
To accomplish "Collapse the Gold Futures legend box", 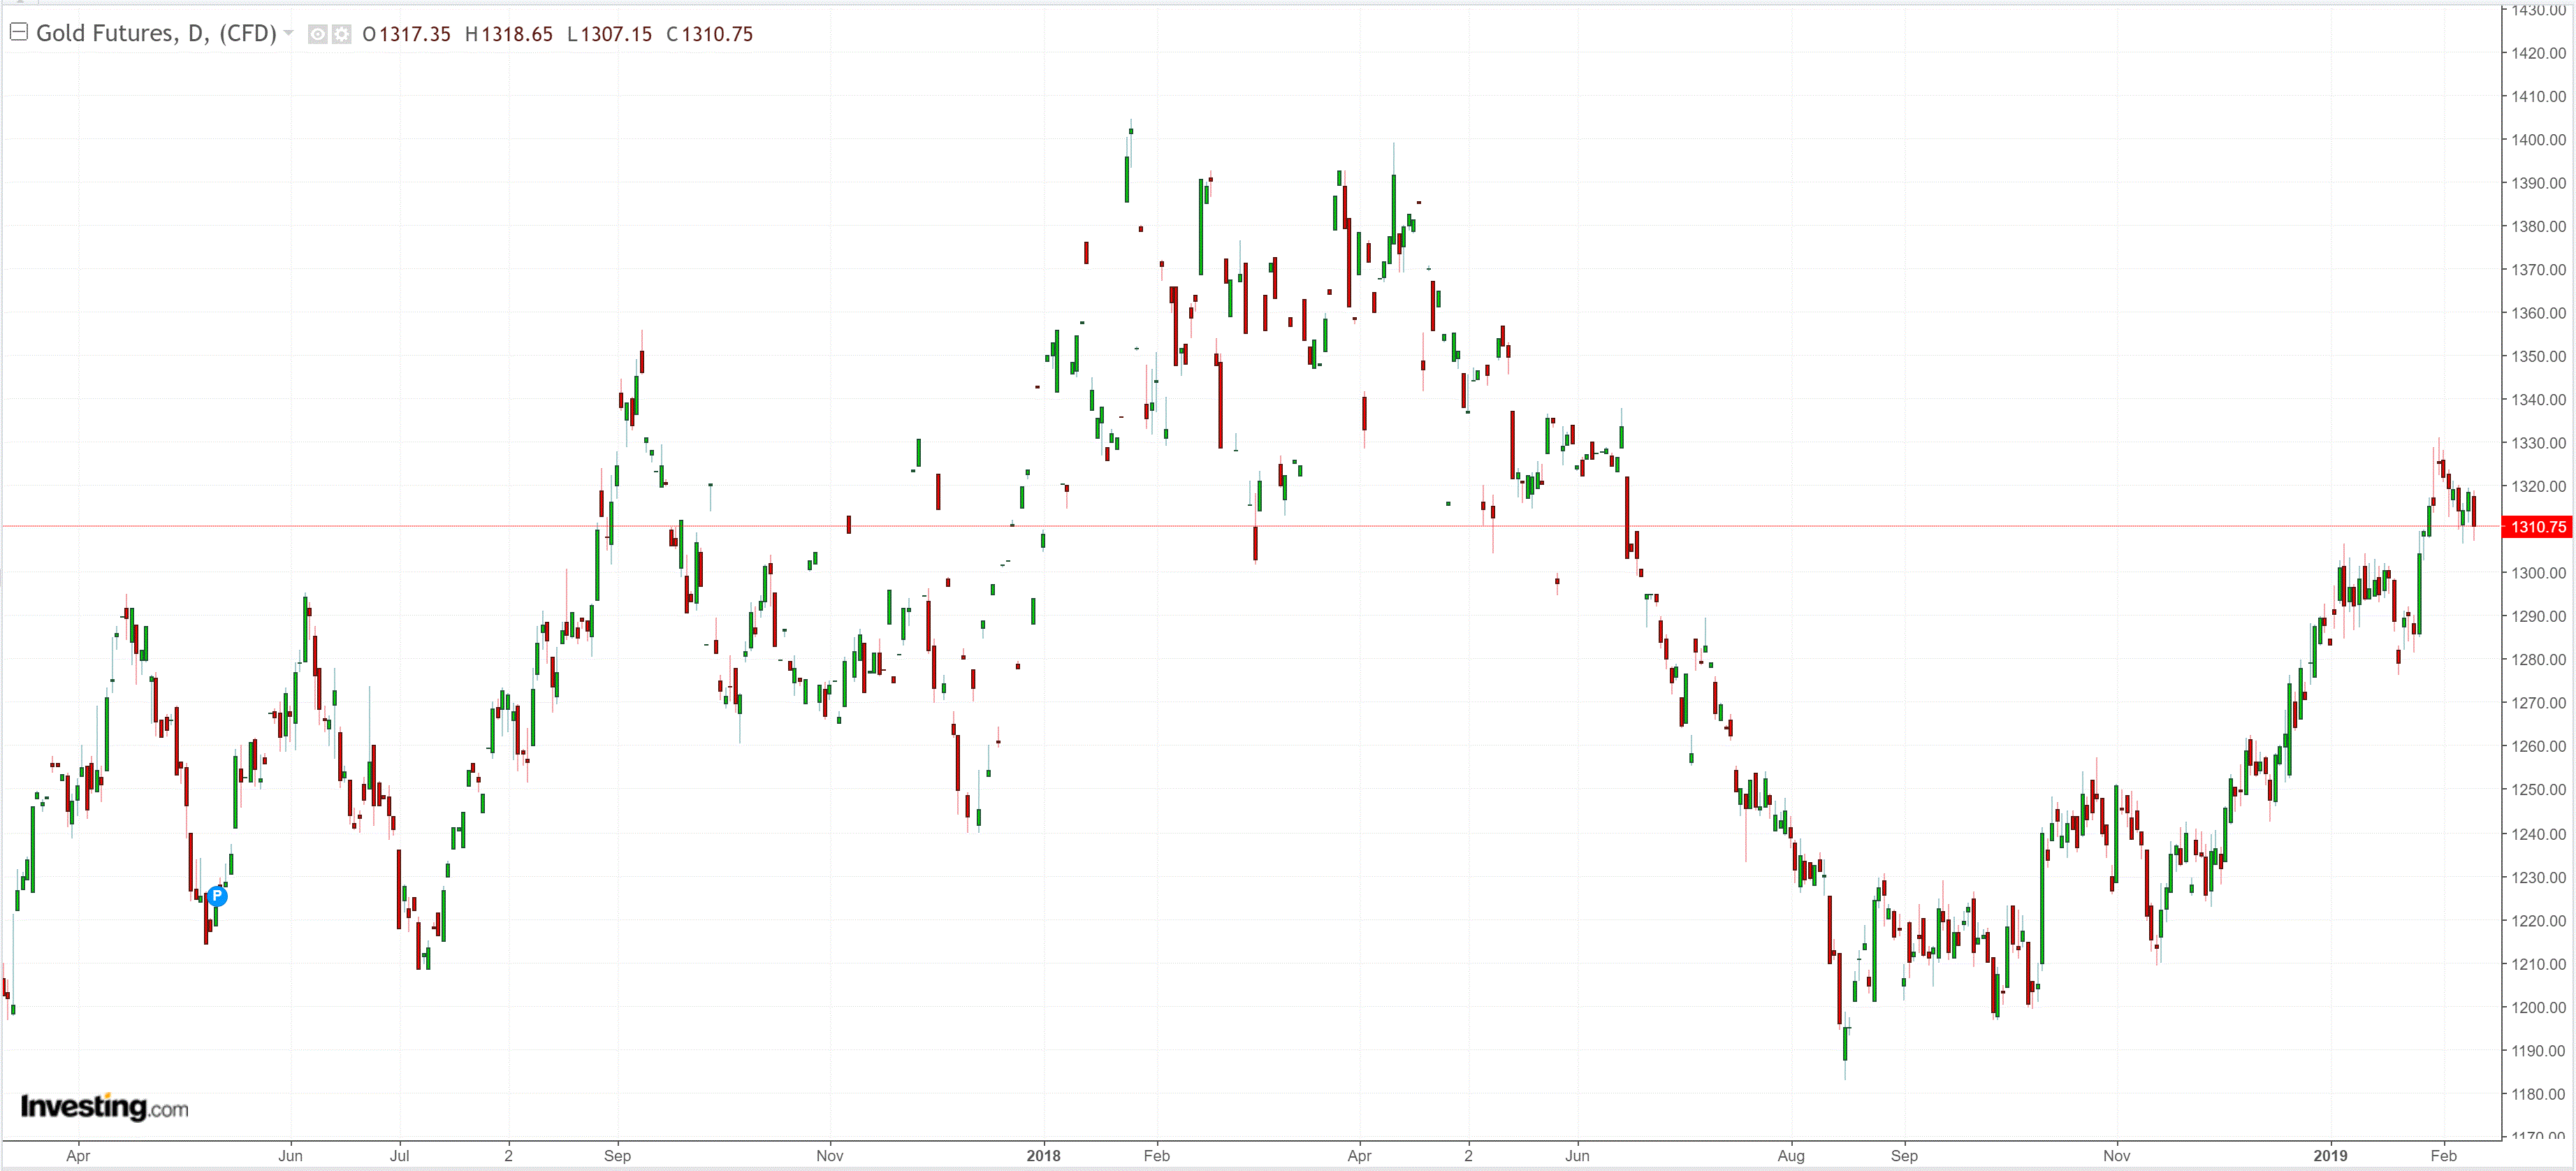I will pos(18,32).
